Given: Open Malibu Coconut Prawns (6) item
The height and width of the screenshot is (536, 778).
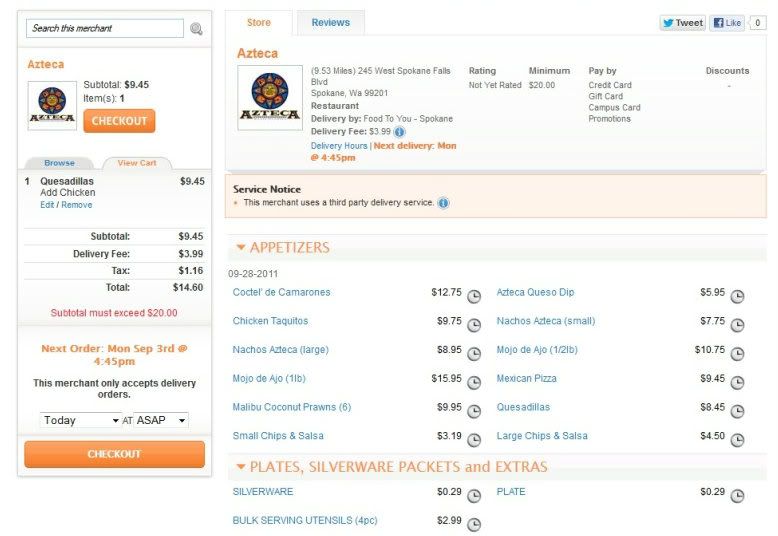Looking at the screenshot, I should (292, 407).
